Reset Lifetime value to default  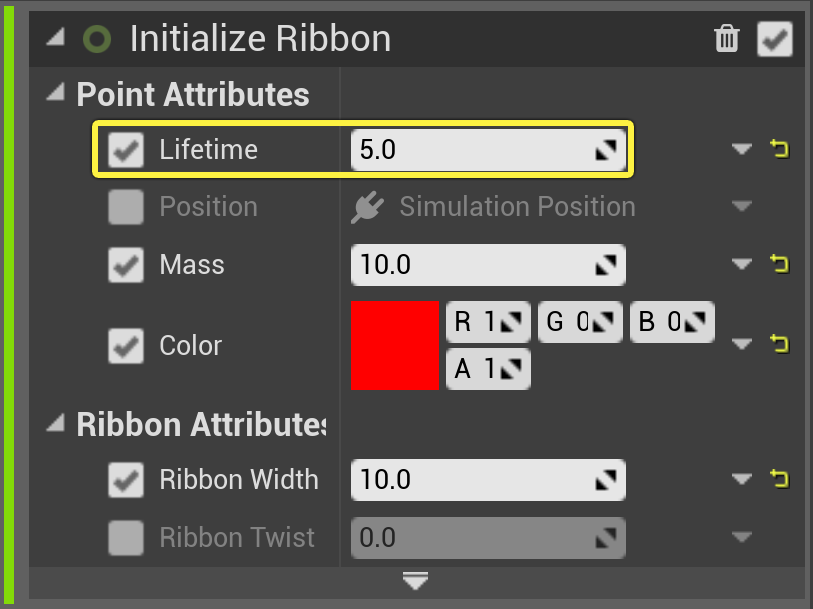pos(779,149)
